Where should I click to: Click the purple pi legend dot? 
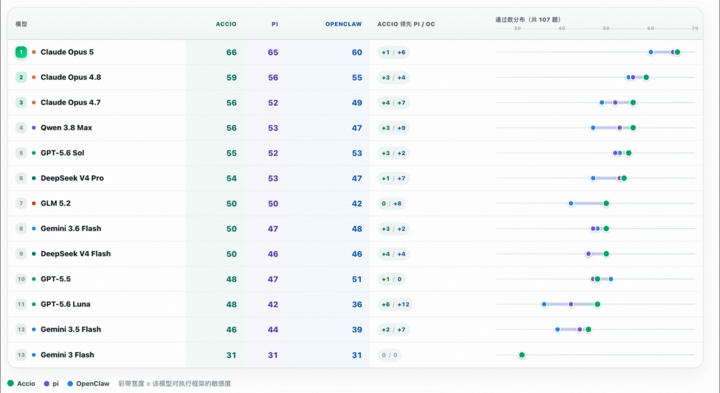click(x=46, y=383)
